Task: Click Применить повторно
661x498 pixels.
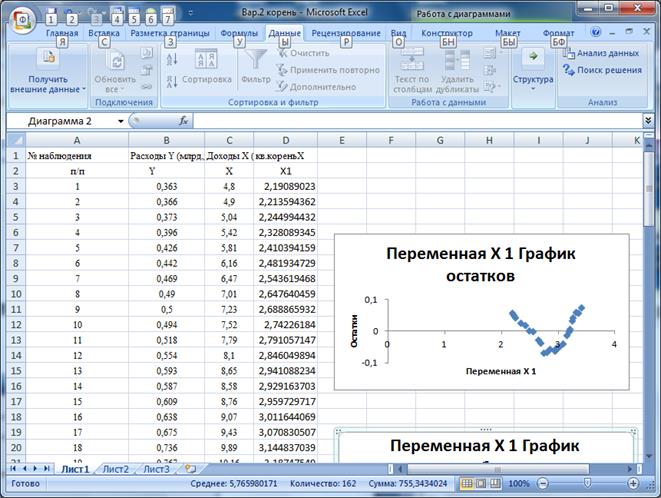Action: pos(328,70)
